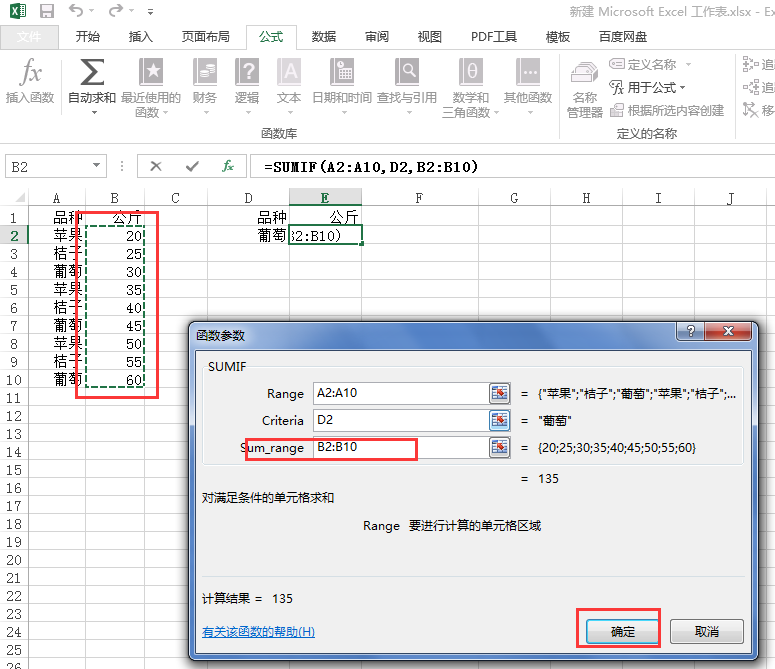Open the More Functions icon
This screenshot has width=775, height=669.
[528, 72]
